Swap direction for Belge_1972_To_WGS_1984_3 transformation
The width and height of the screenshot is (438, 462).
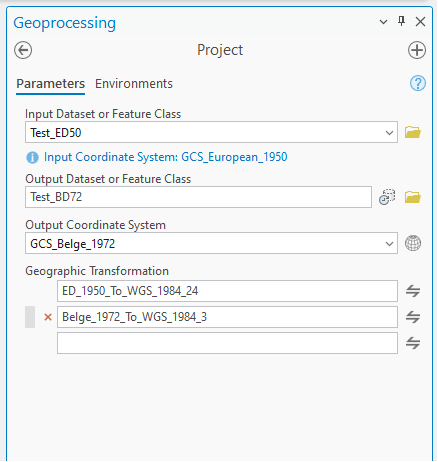(413, 317)
